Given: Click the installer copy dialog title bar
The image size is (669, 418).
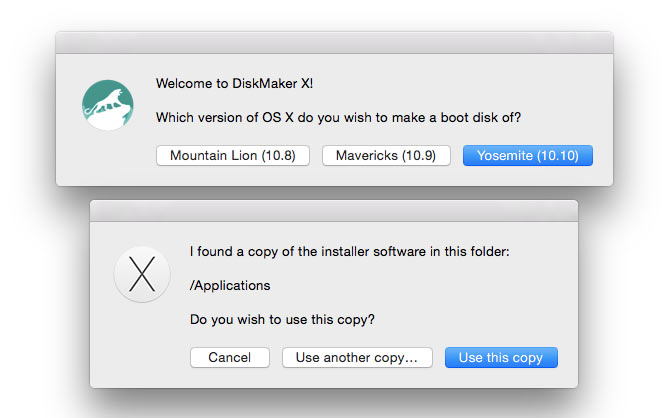Looking at the screenshot, I should pyautogui.click(x=334, y=211).
